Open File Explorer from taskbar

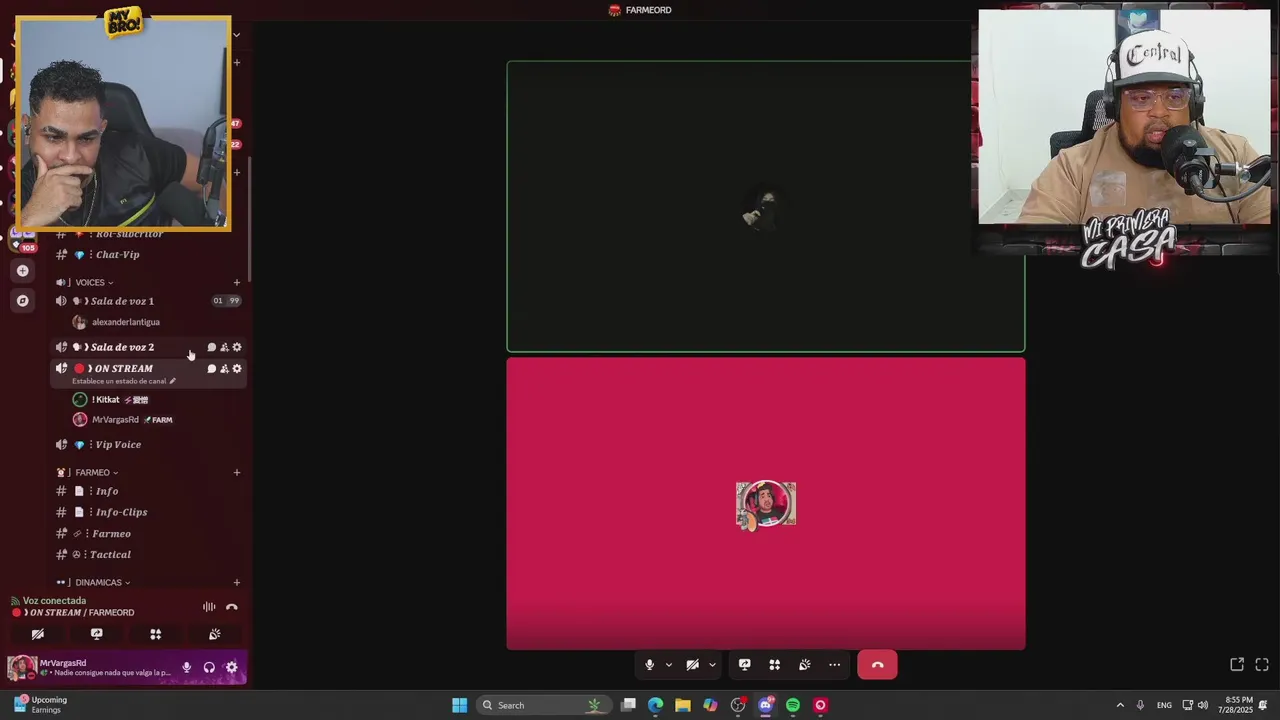[683, 705]
